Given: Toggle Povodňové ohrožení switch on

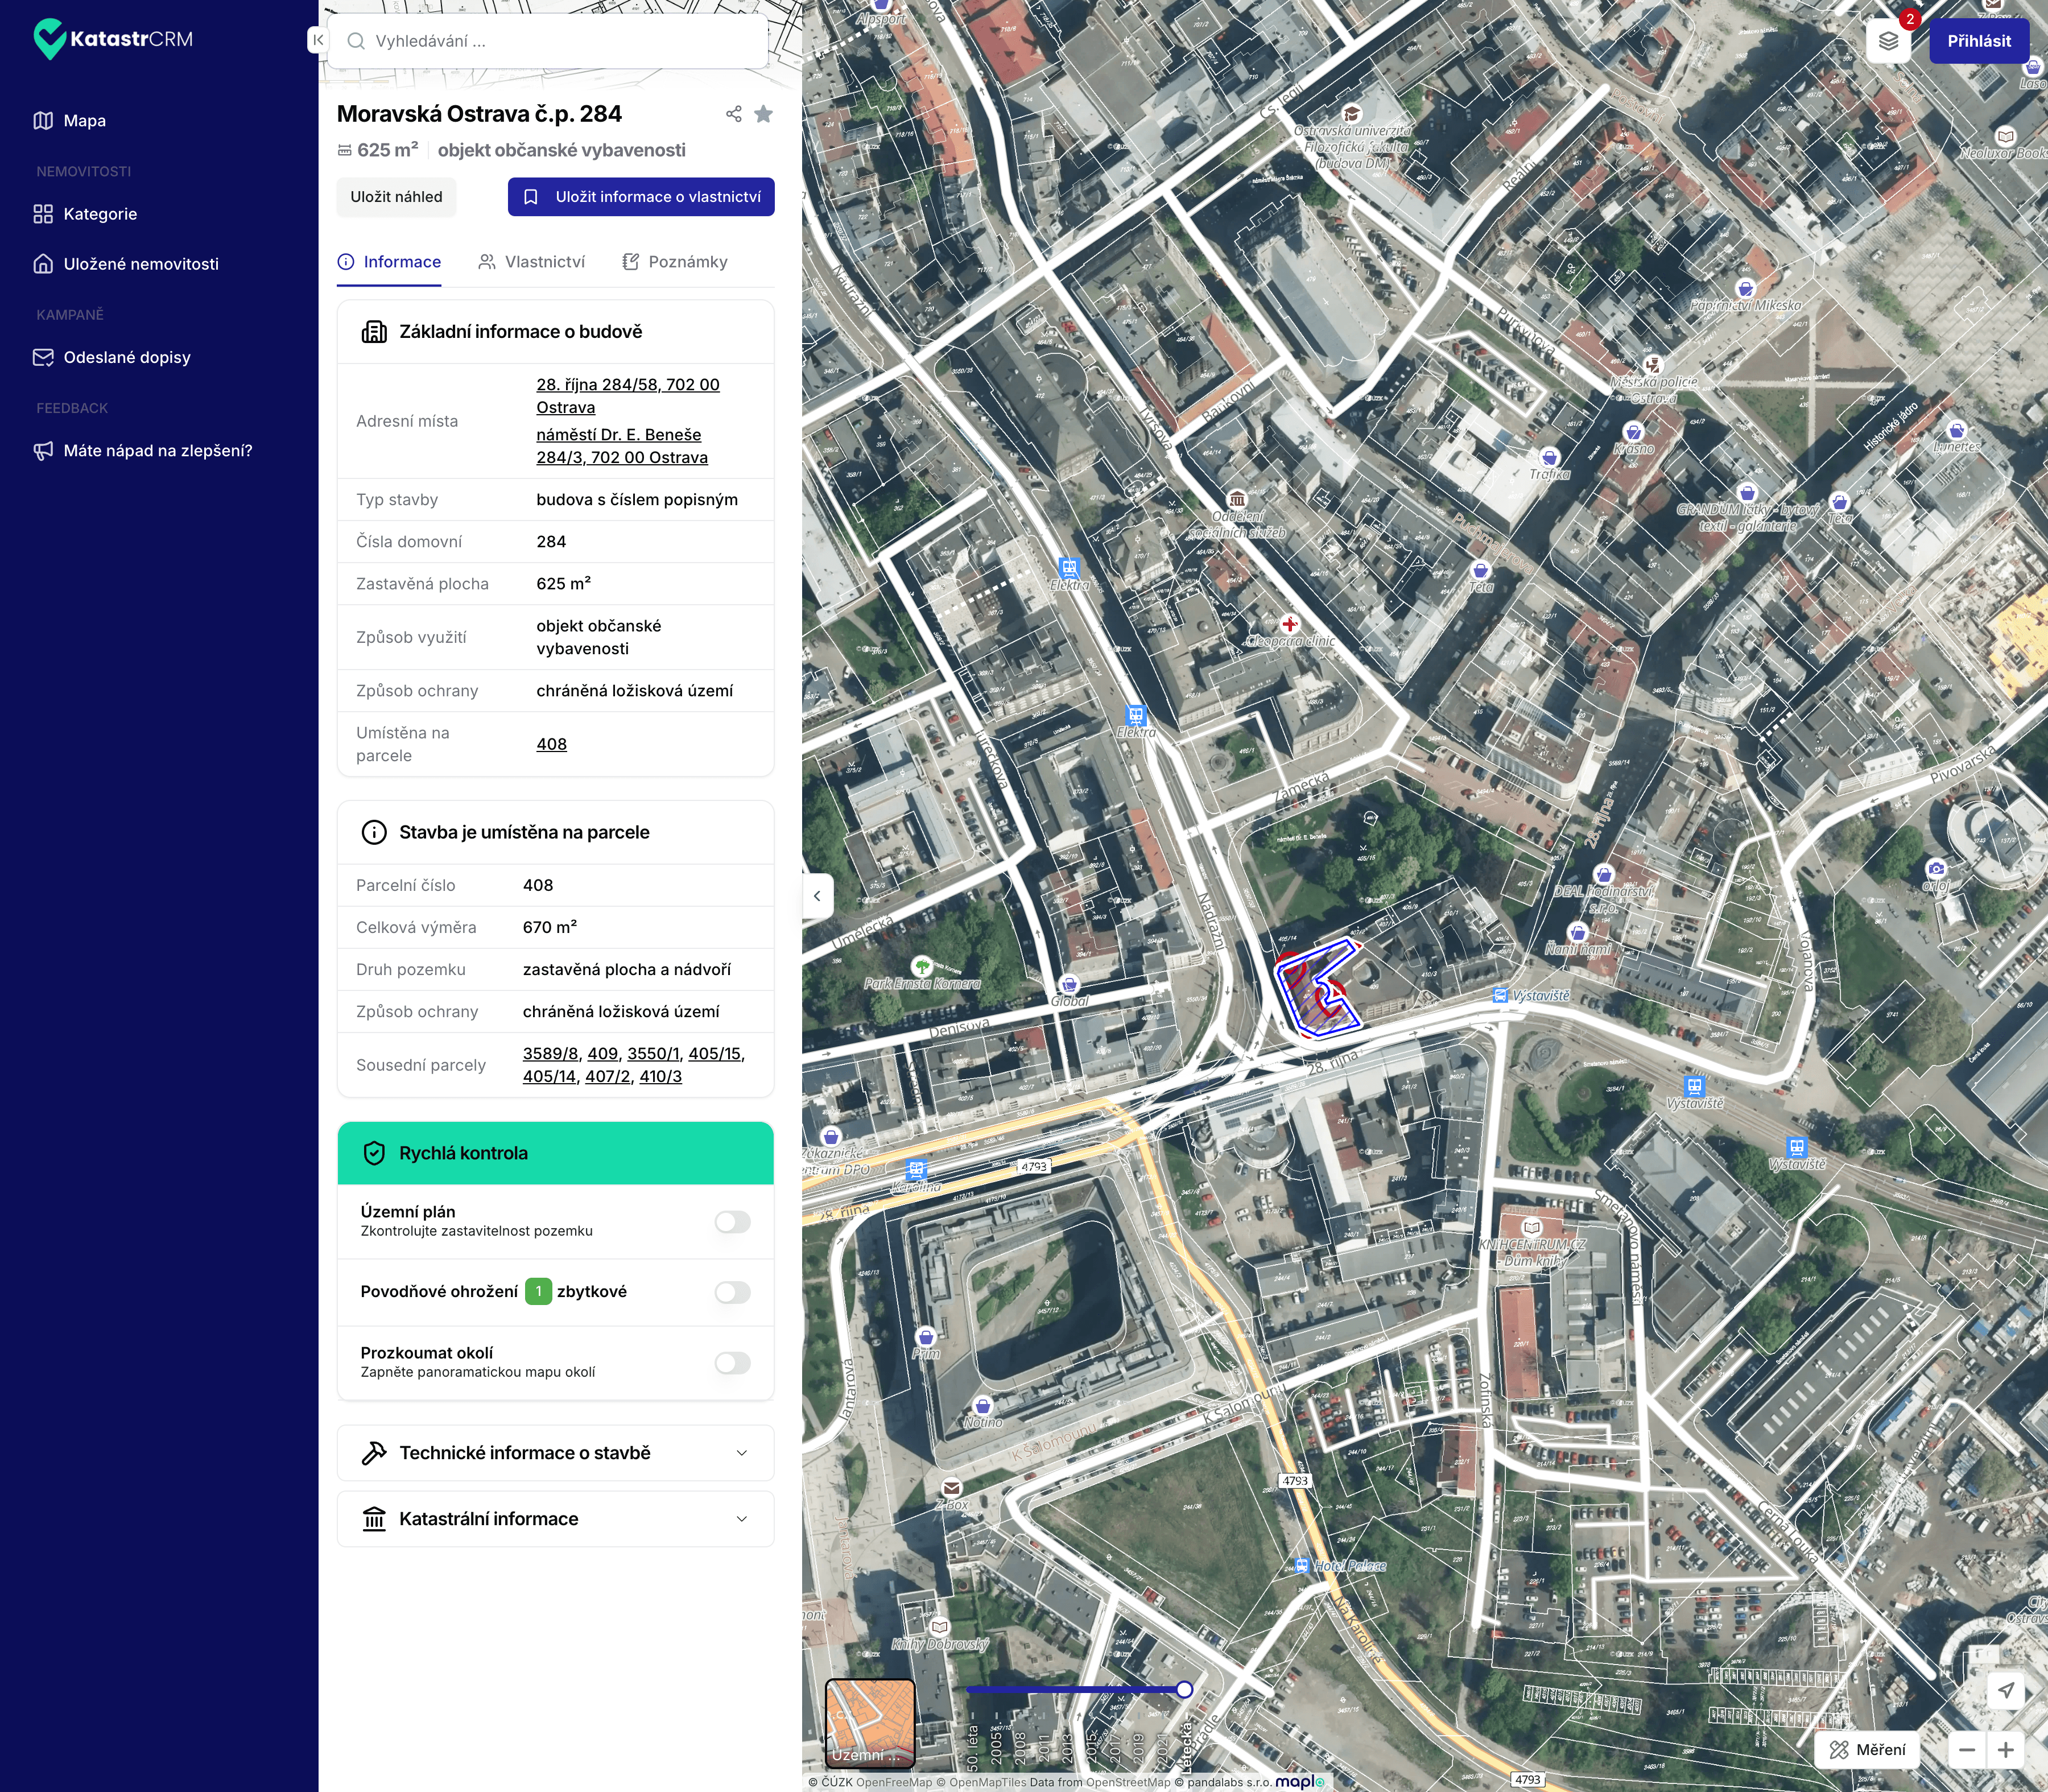Looking at the screenshot, I should [x=732, y=1292].
